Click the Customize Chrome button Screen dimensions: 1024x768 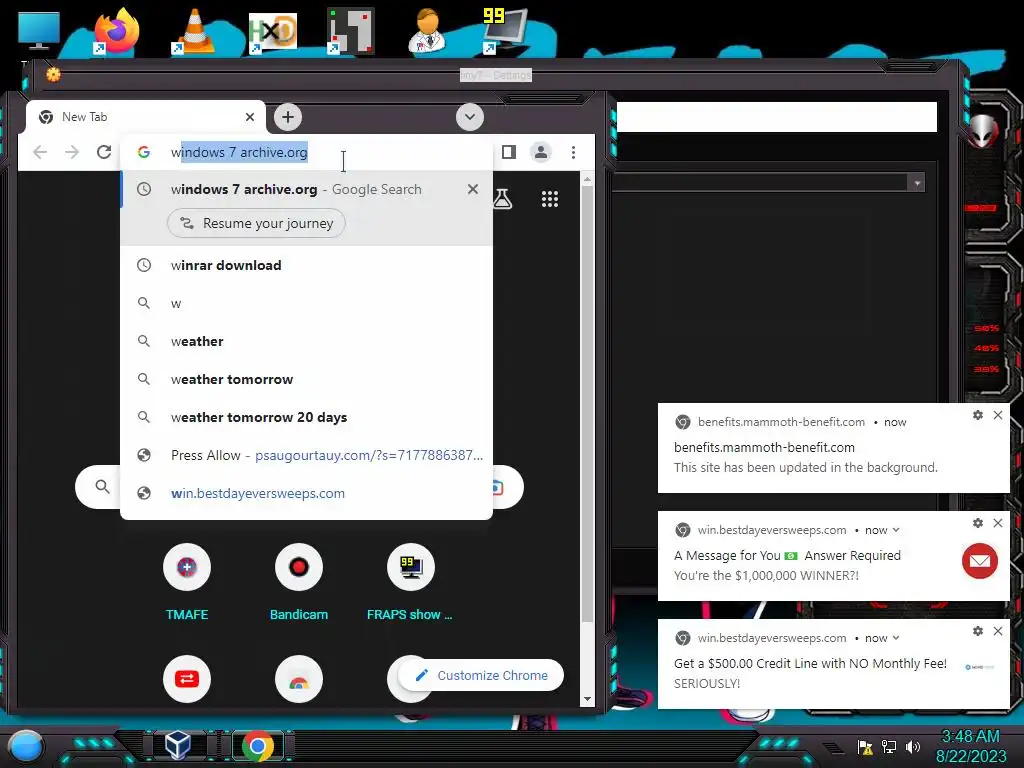tap(482, 675)
